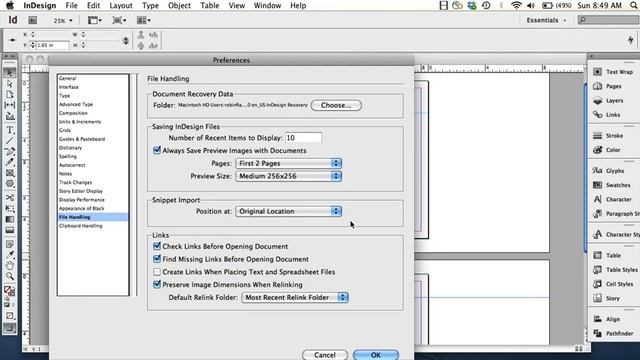Open the Object menu
The width and height of the screenshot is (640, 360).
point(179,5)
